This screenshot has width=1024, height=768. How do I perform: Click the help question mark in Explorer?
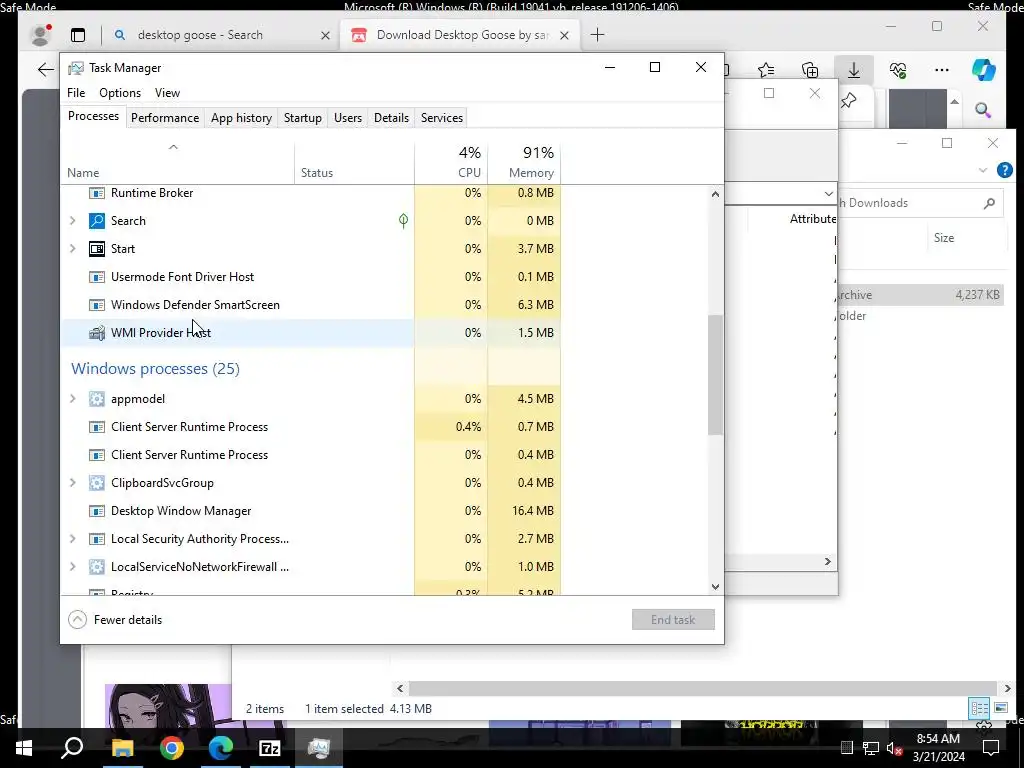(x=1004, y=170)
